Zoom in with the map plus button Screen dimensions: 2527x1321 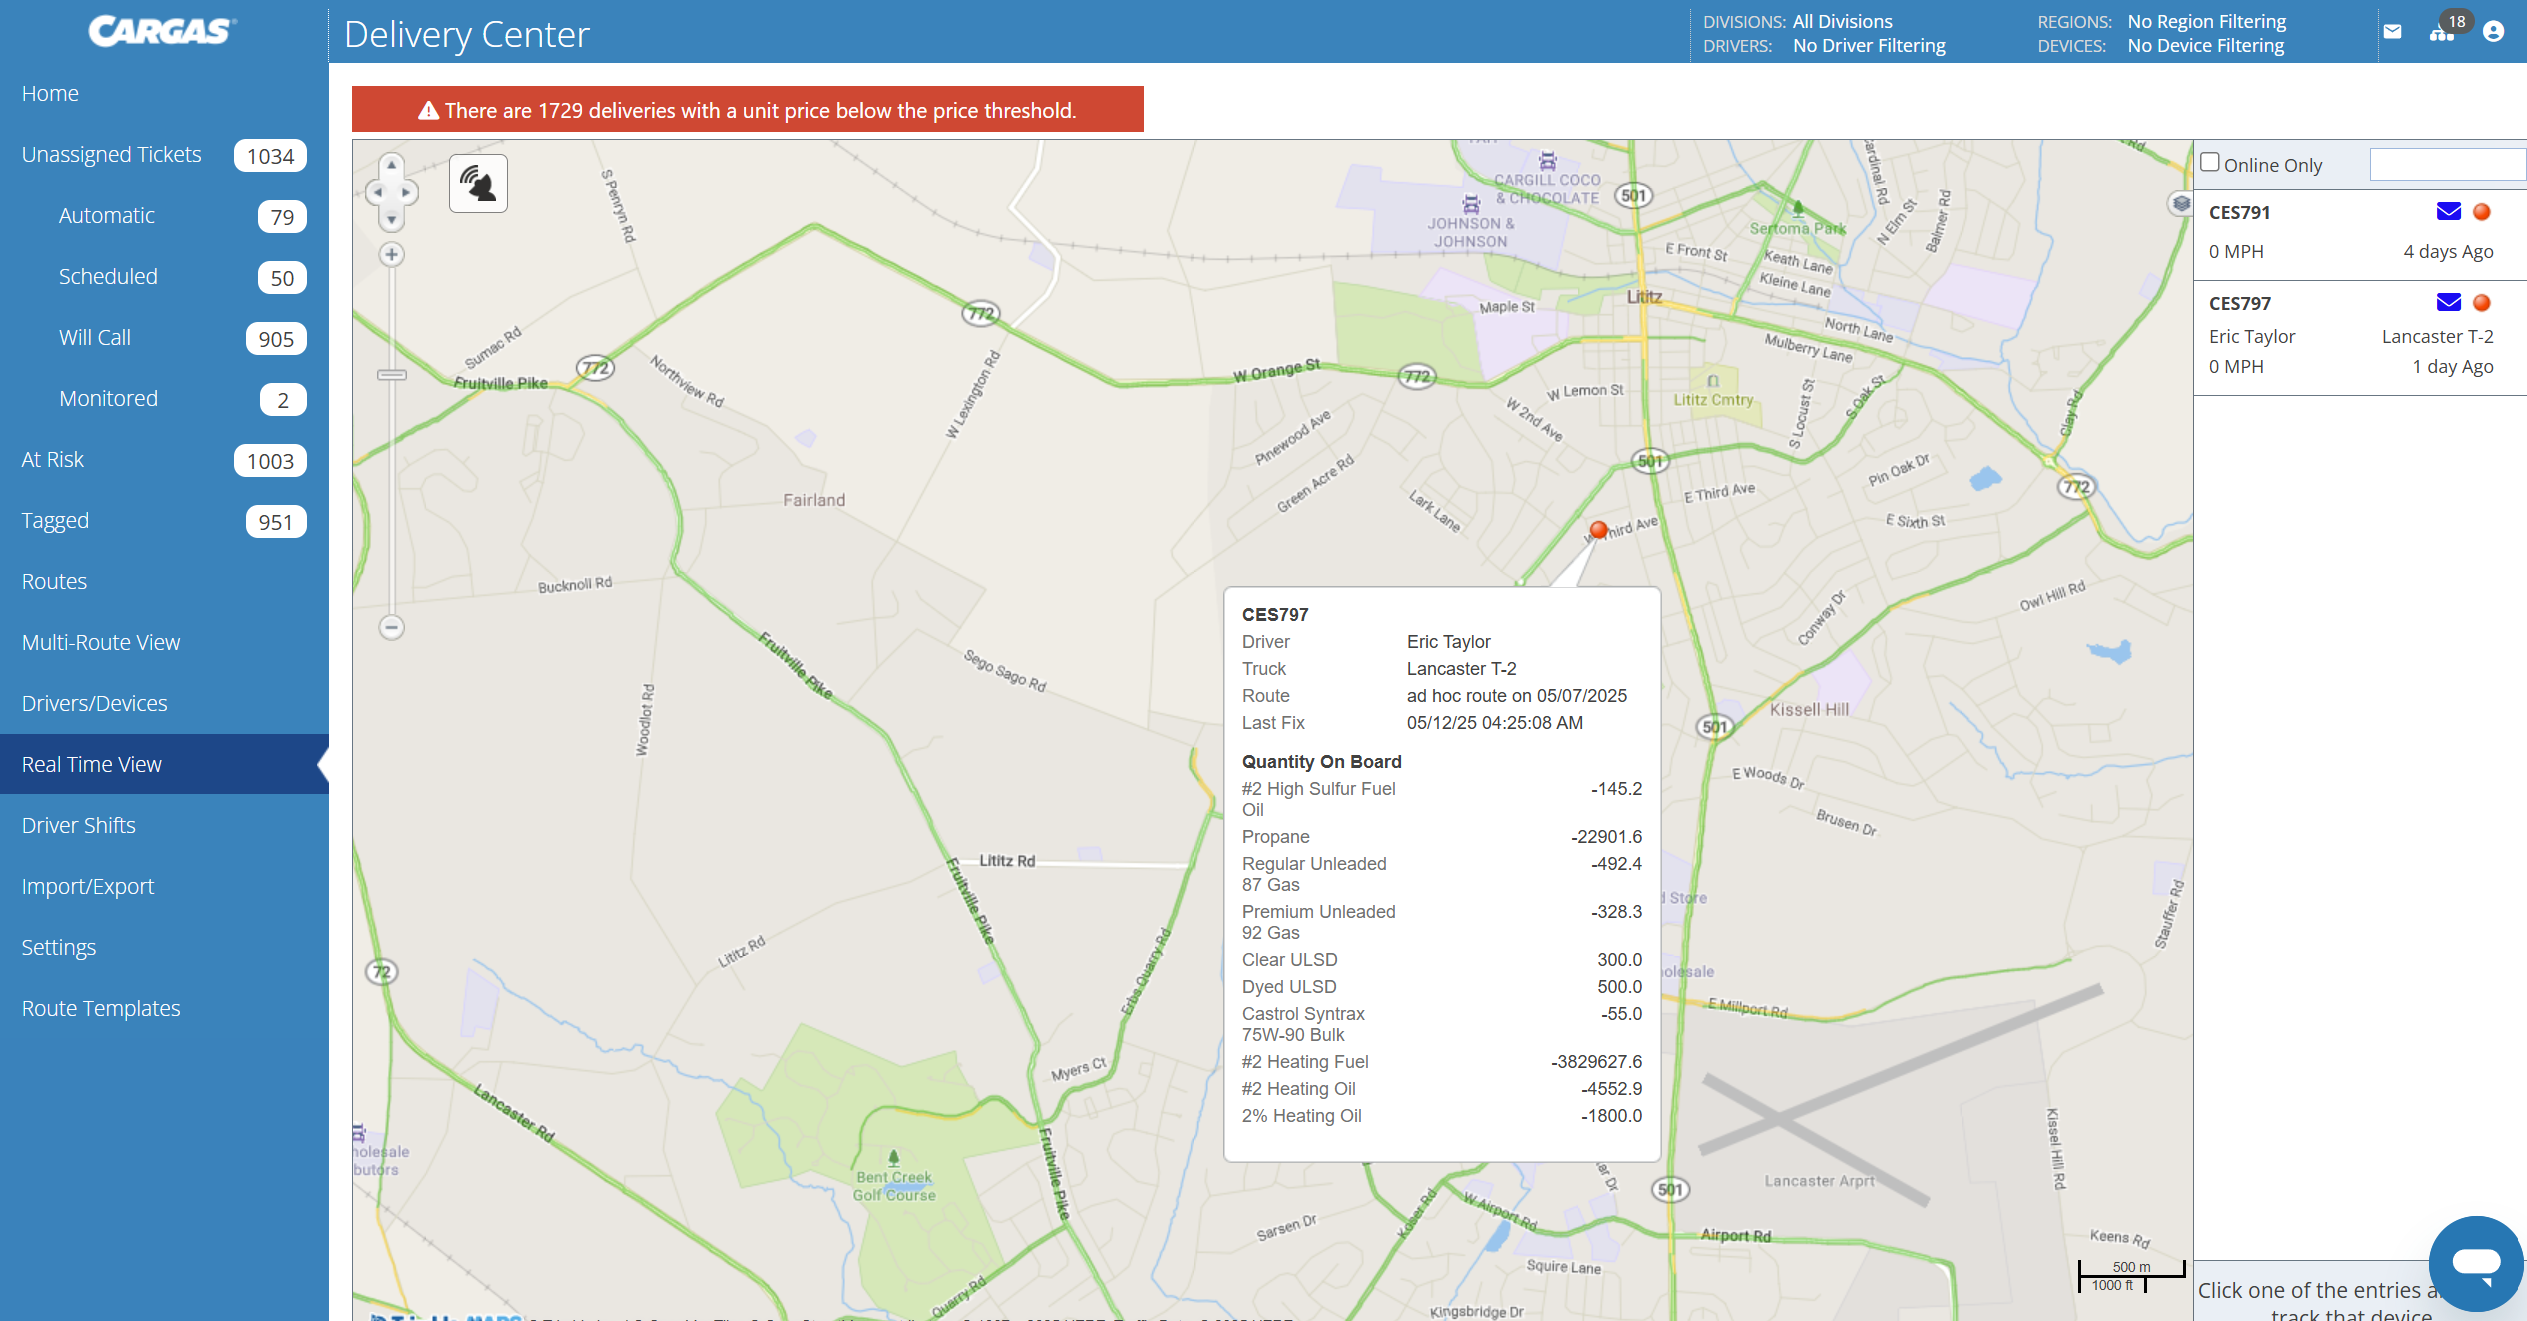click(x=391, y=255)
